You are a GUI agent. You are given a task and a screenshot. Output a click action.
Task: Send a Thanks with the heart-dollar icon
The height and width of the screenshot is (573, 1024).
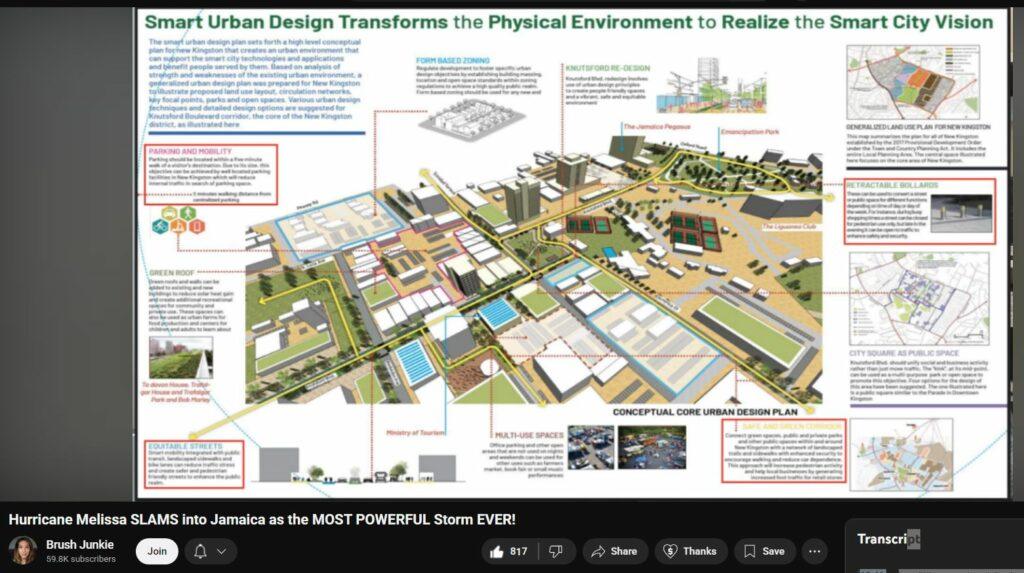point(691,551)
